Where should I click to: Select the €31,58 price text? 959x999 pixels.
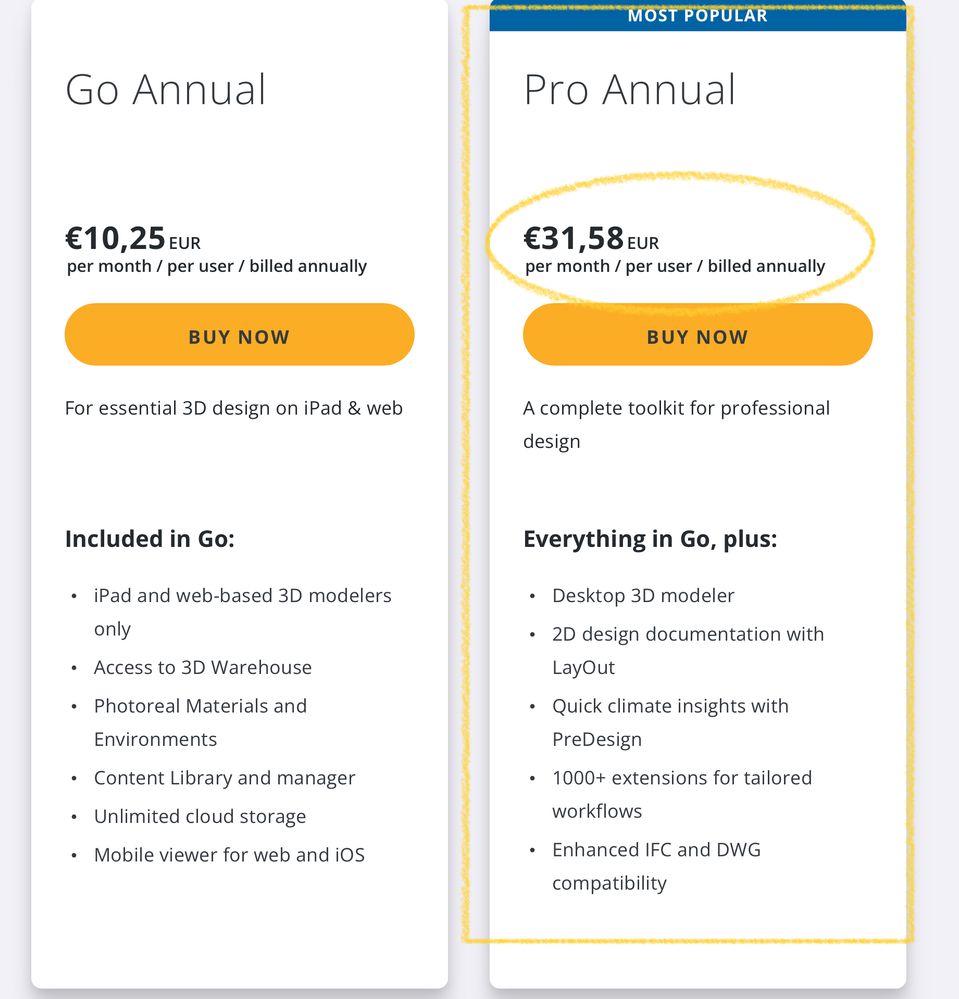[x=574, y=238]
